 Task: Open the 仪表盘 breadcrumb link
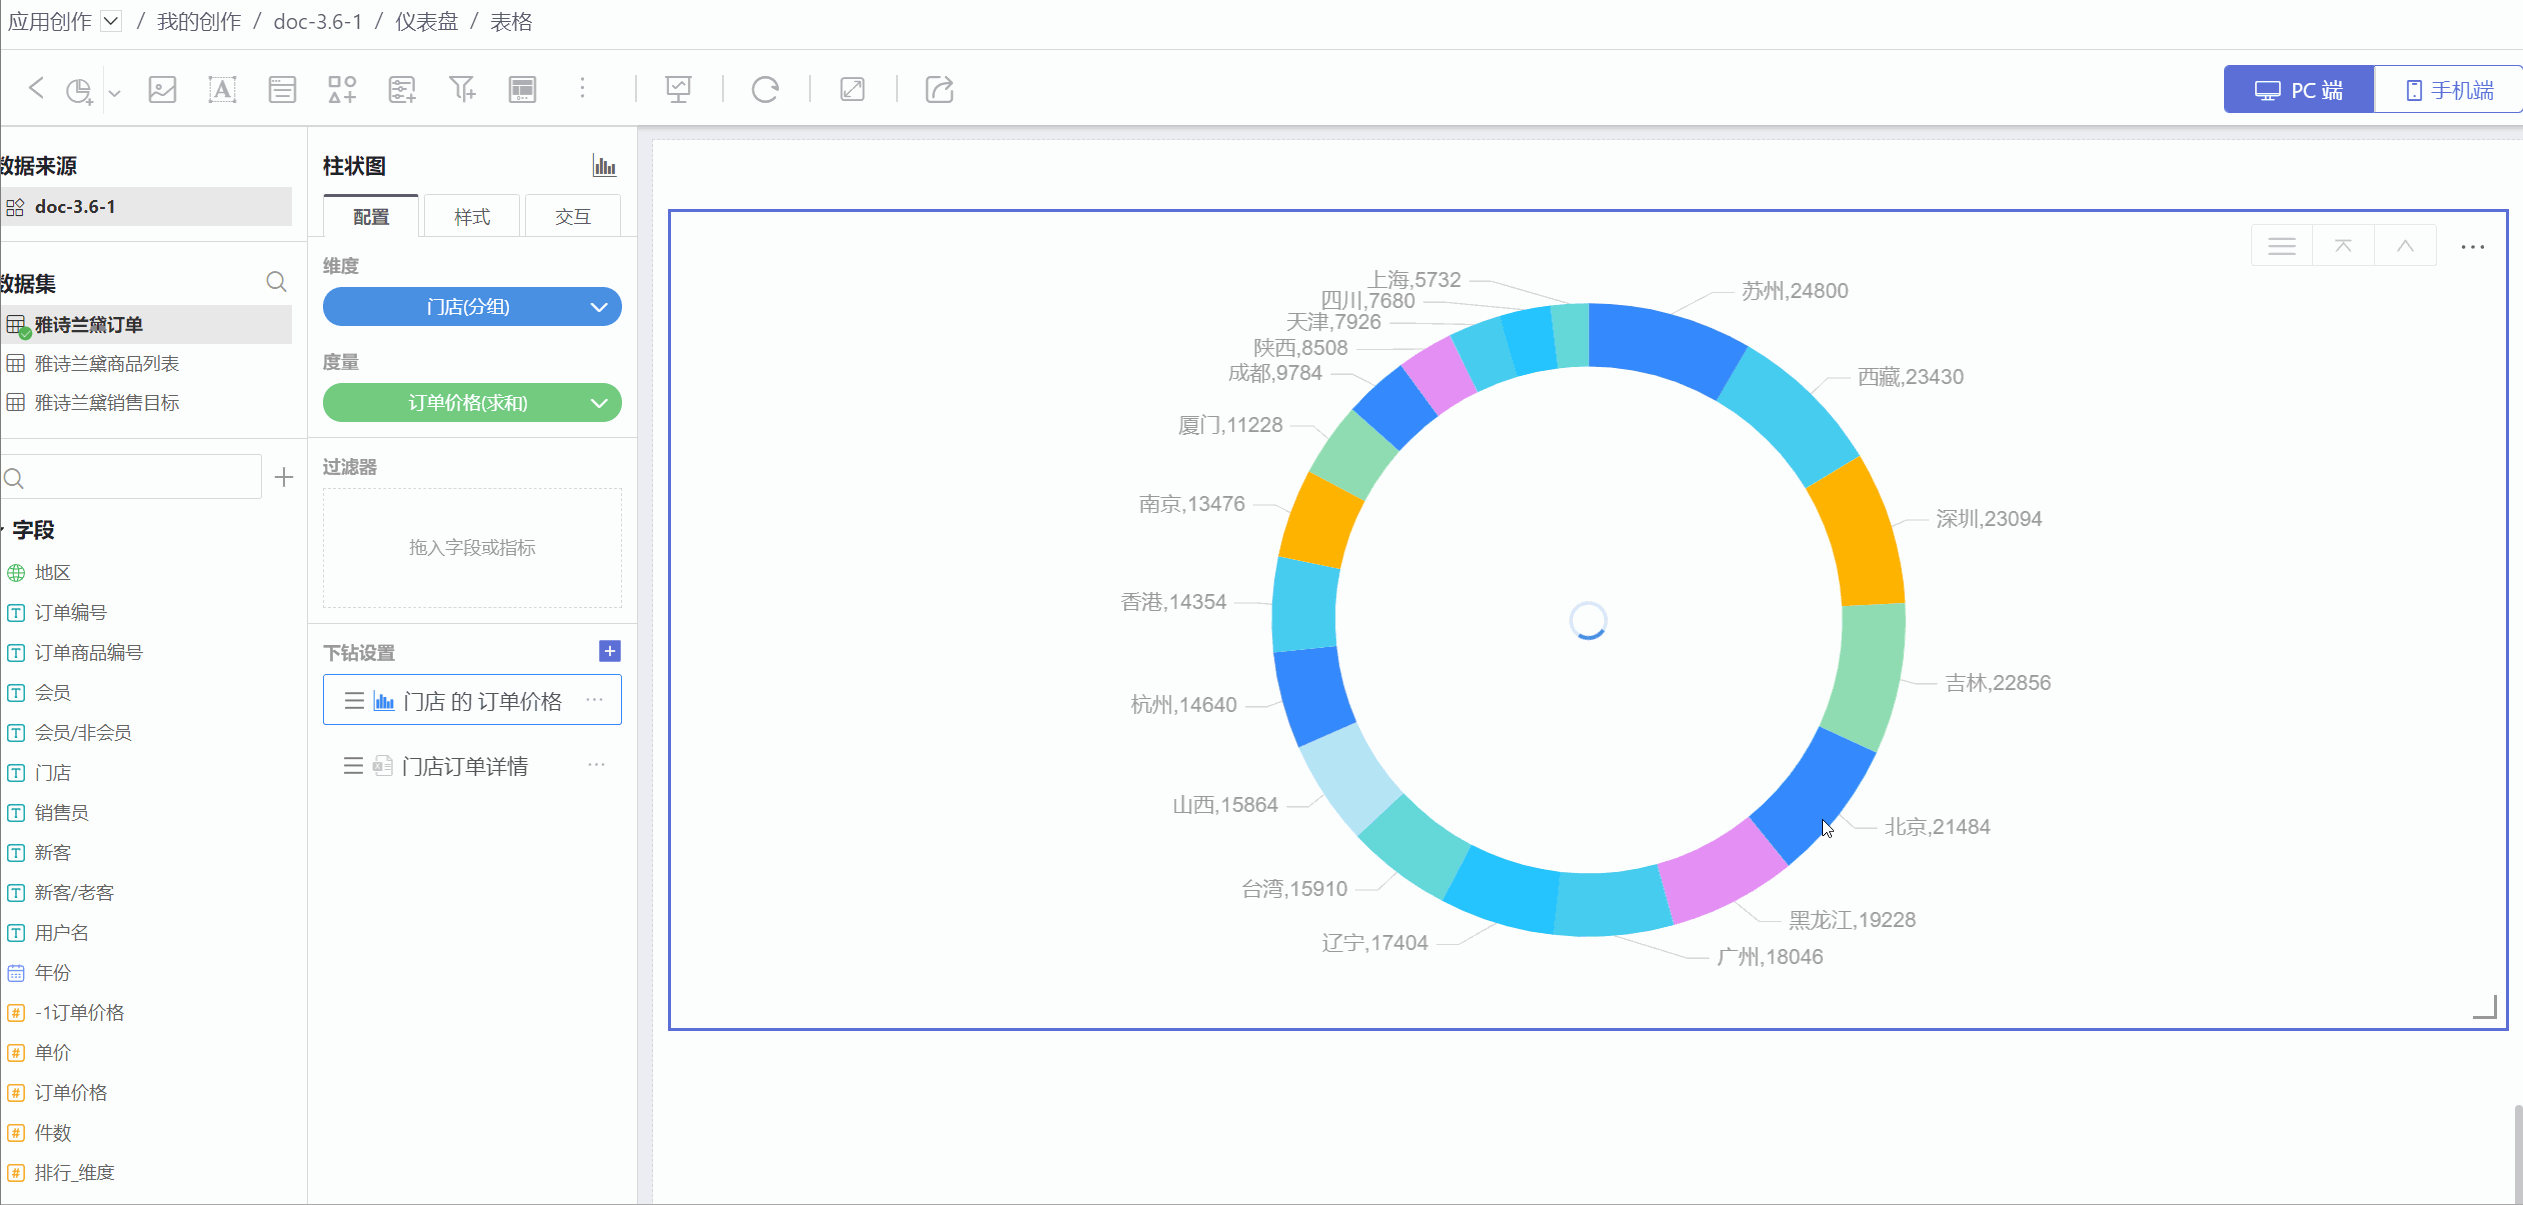point(426,21)
